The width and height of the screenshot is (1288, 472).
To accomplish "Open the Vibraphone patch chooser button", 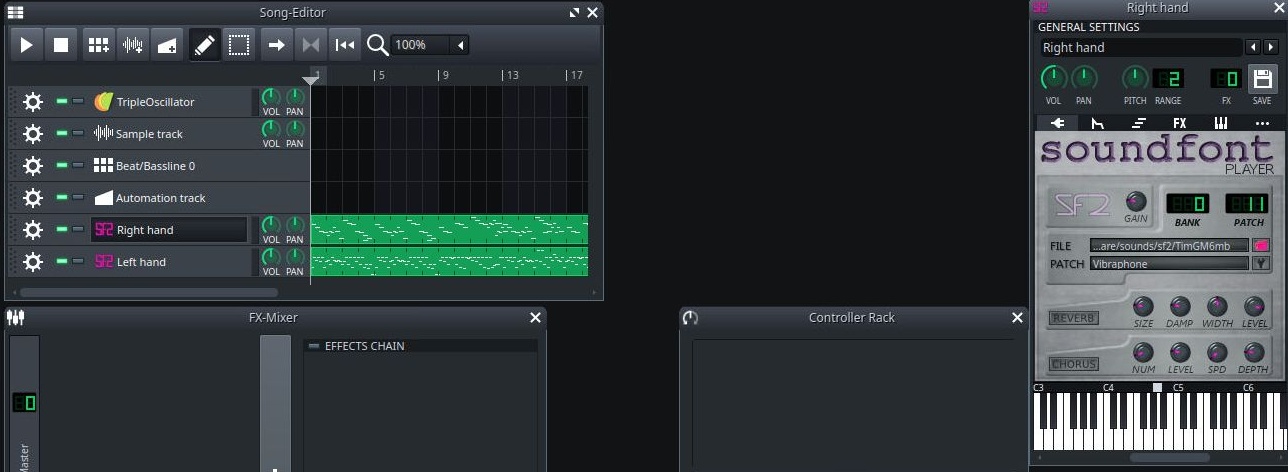I will [x=1261, y=264].
